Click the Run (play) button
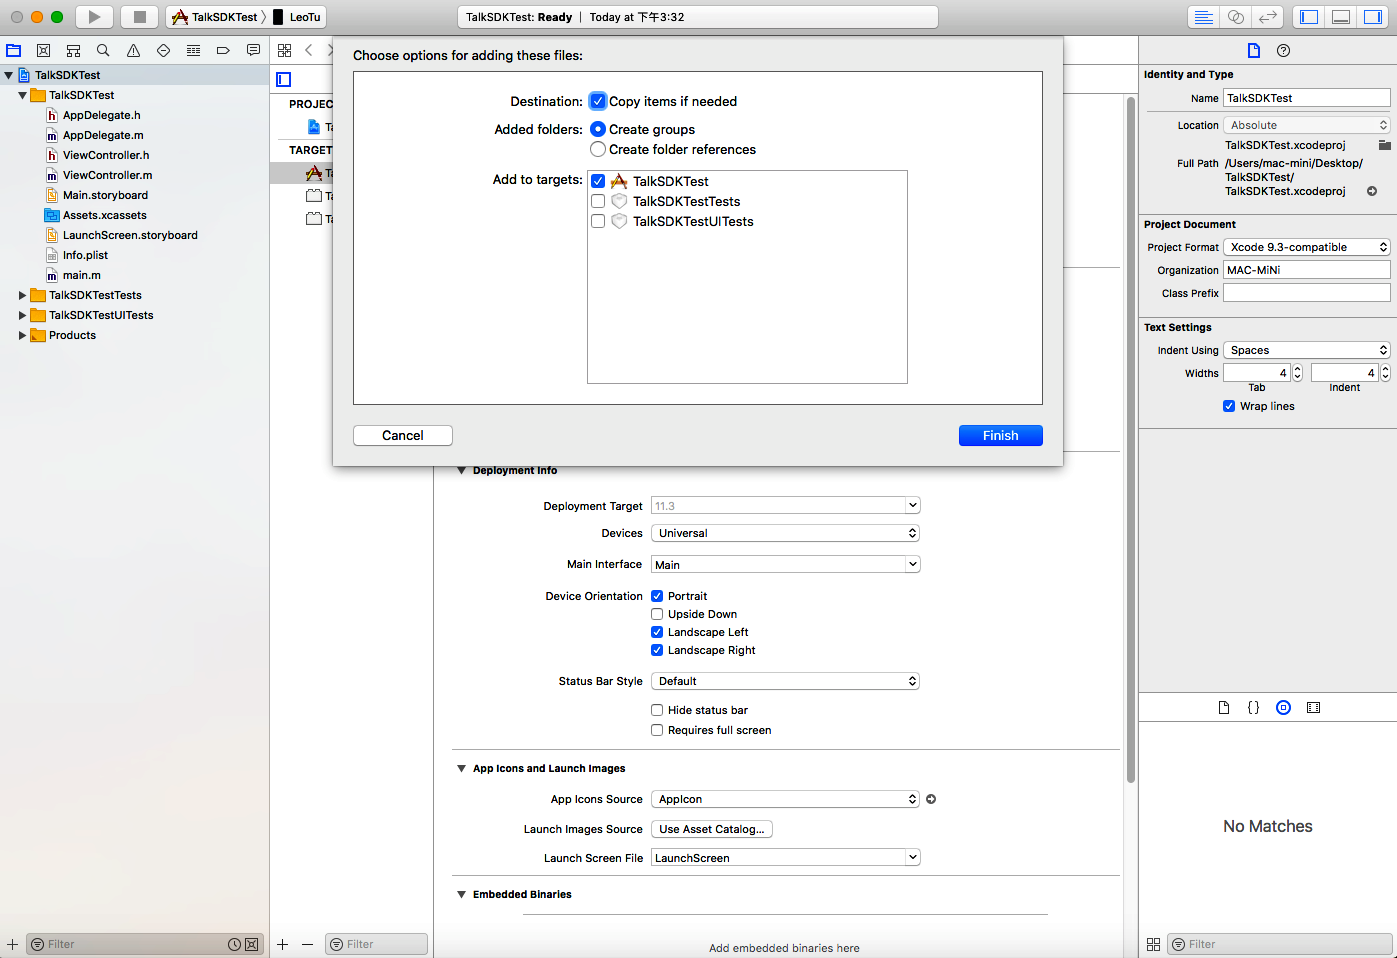This screenshot has height=958, width=1397. click(94, 17)
